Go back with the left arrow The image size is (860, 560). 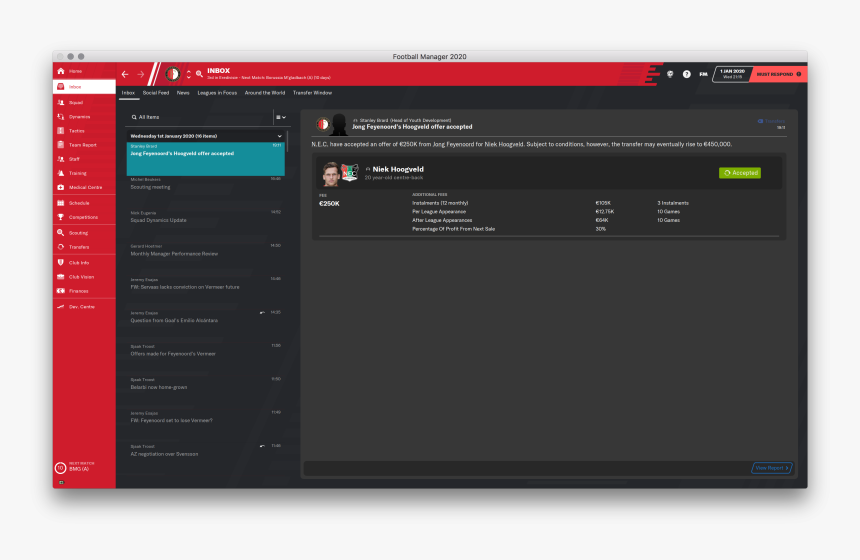(x=125, y=74)
